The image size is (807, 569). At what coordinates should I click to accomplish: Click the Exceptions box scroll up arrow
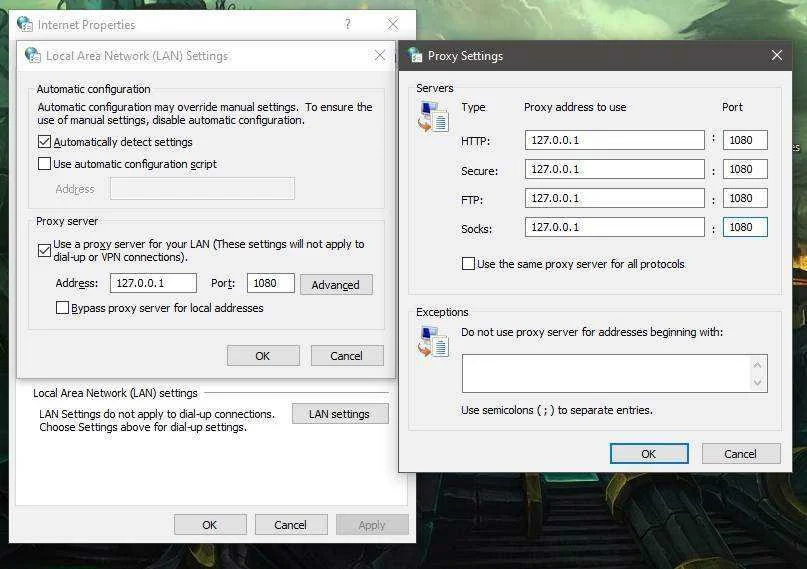(x=757, y=365)
